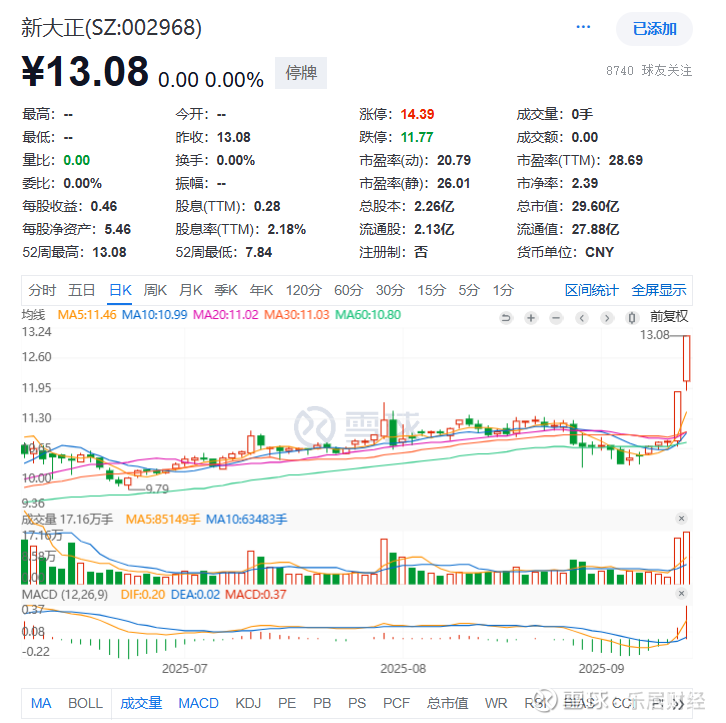Reset chart view with undo arrow icon
Screen dimensions: 726x723
click(506, 318)
